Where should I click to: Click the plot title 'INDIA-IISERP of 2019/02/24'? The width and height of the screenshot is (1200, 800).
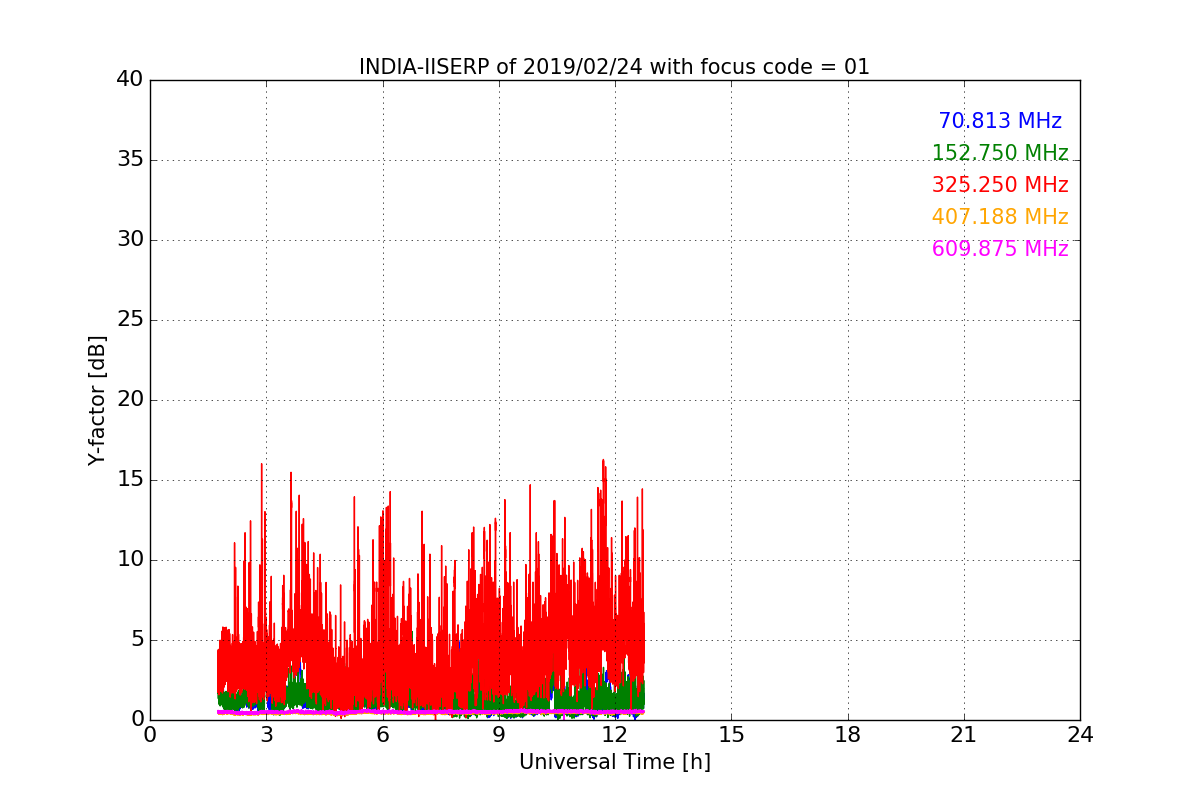[x=614, y=67]
